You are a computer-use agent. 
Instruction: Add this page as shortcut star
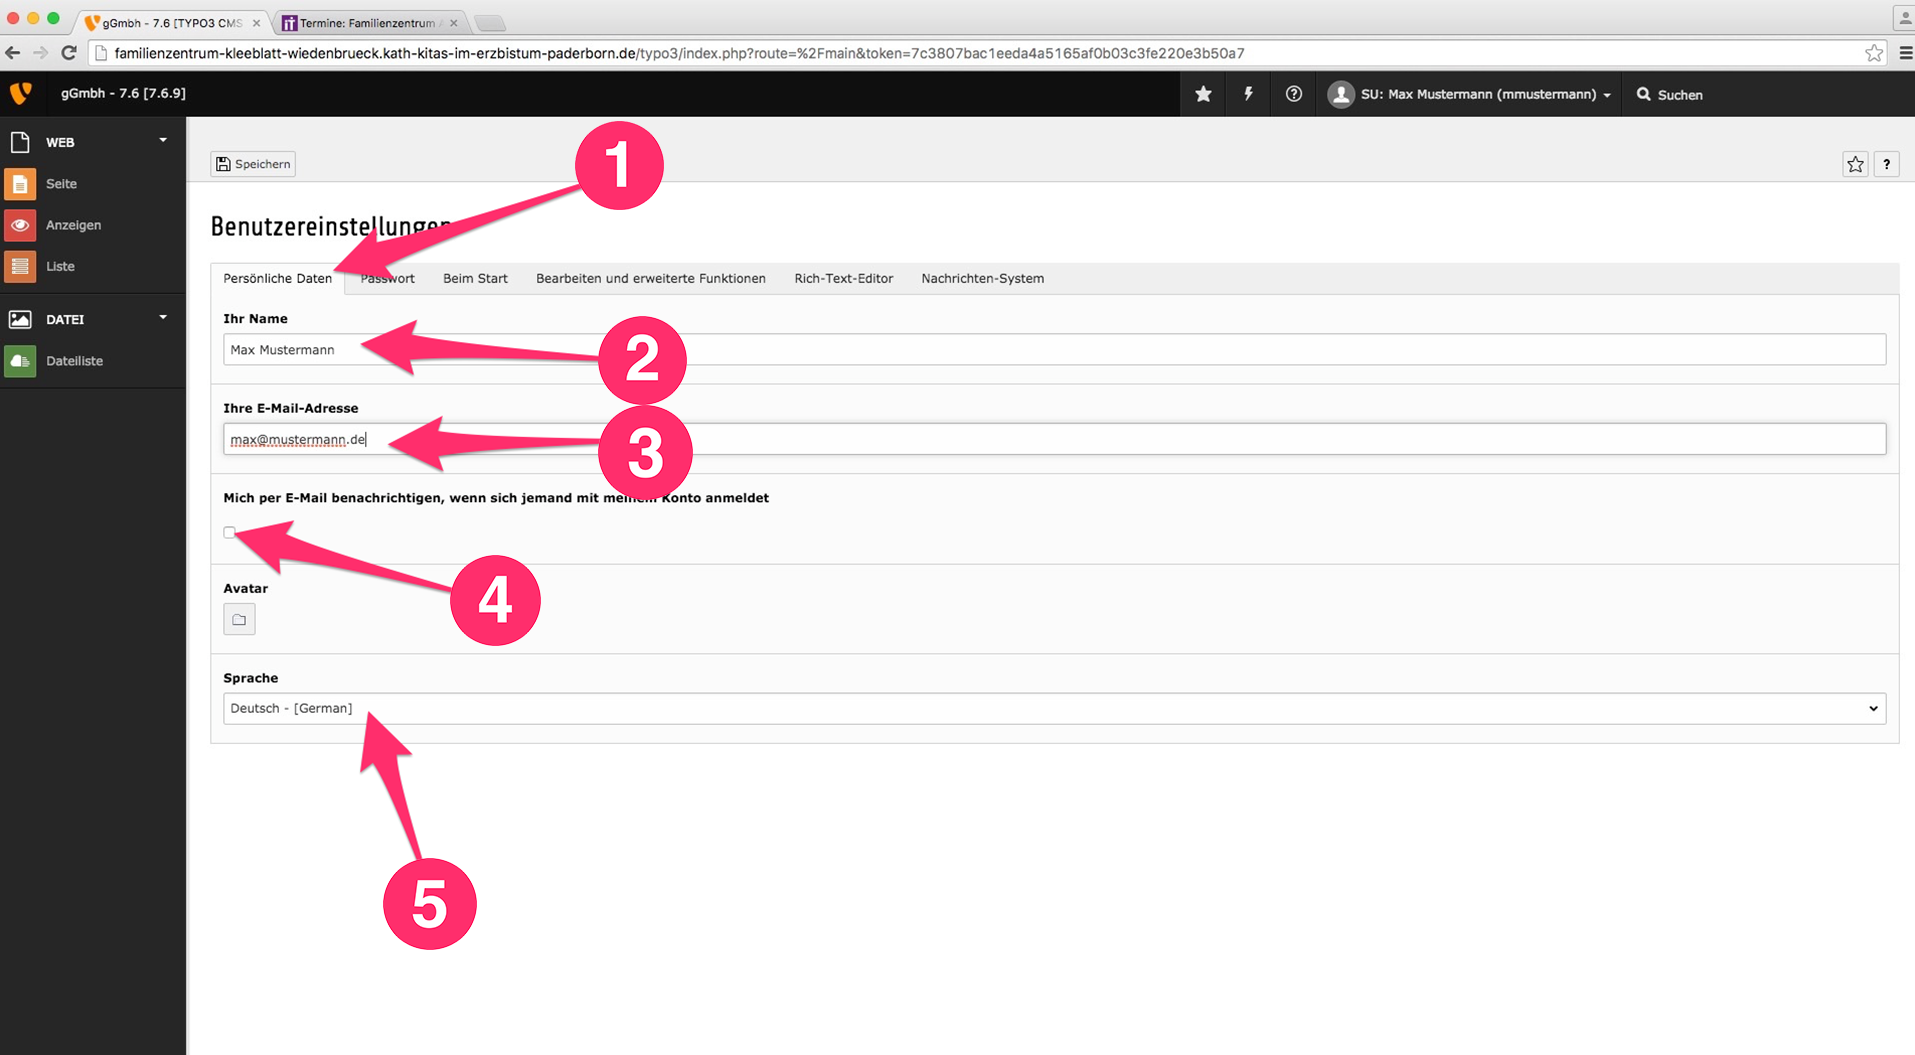click(1855, 164)
